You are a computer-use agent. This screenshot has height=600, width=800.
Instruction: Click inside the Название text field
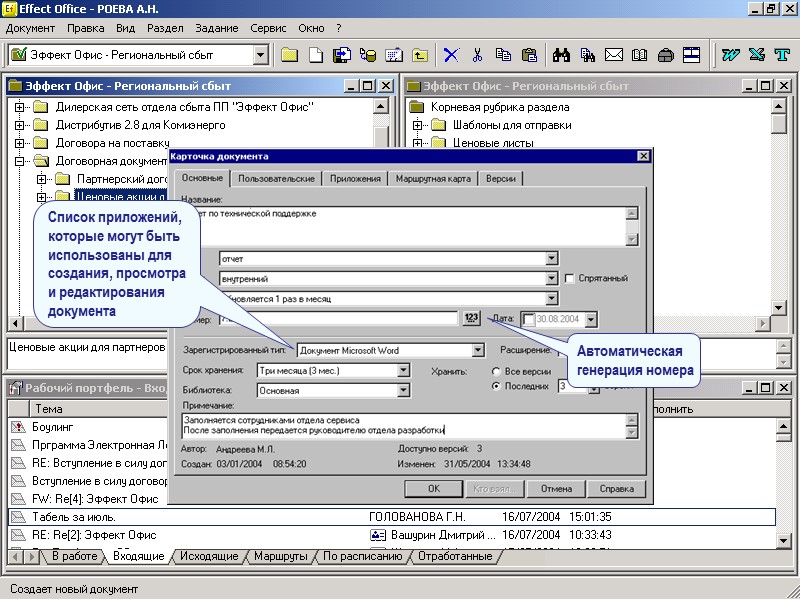tap(404, 226)
